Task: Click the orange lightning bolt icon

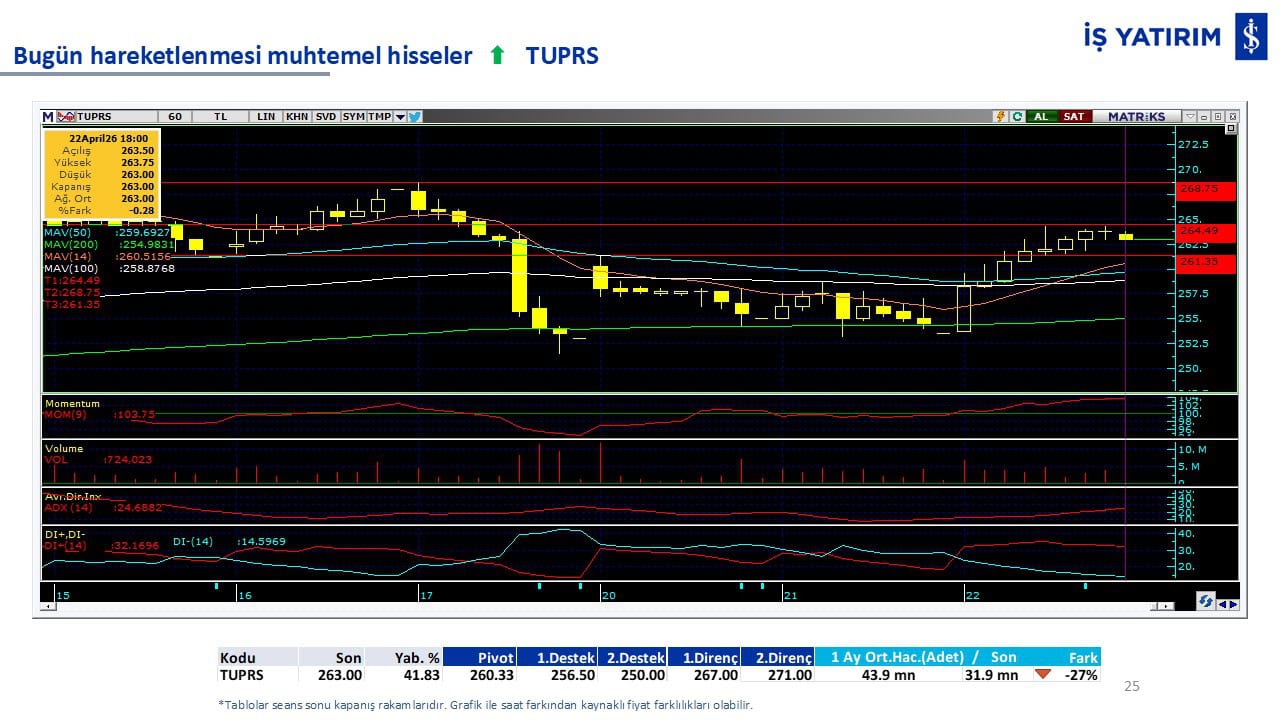Action: click(999, 117)
